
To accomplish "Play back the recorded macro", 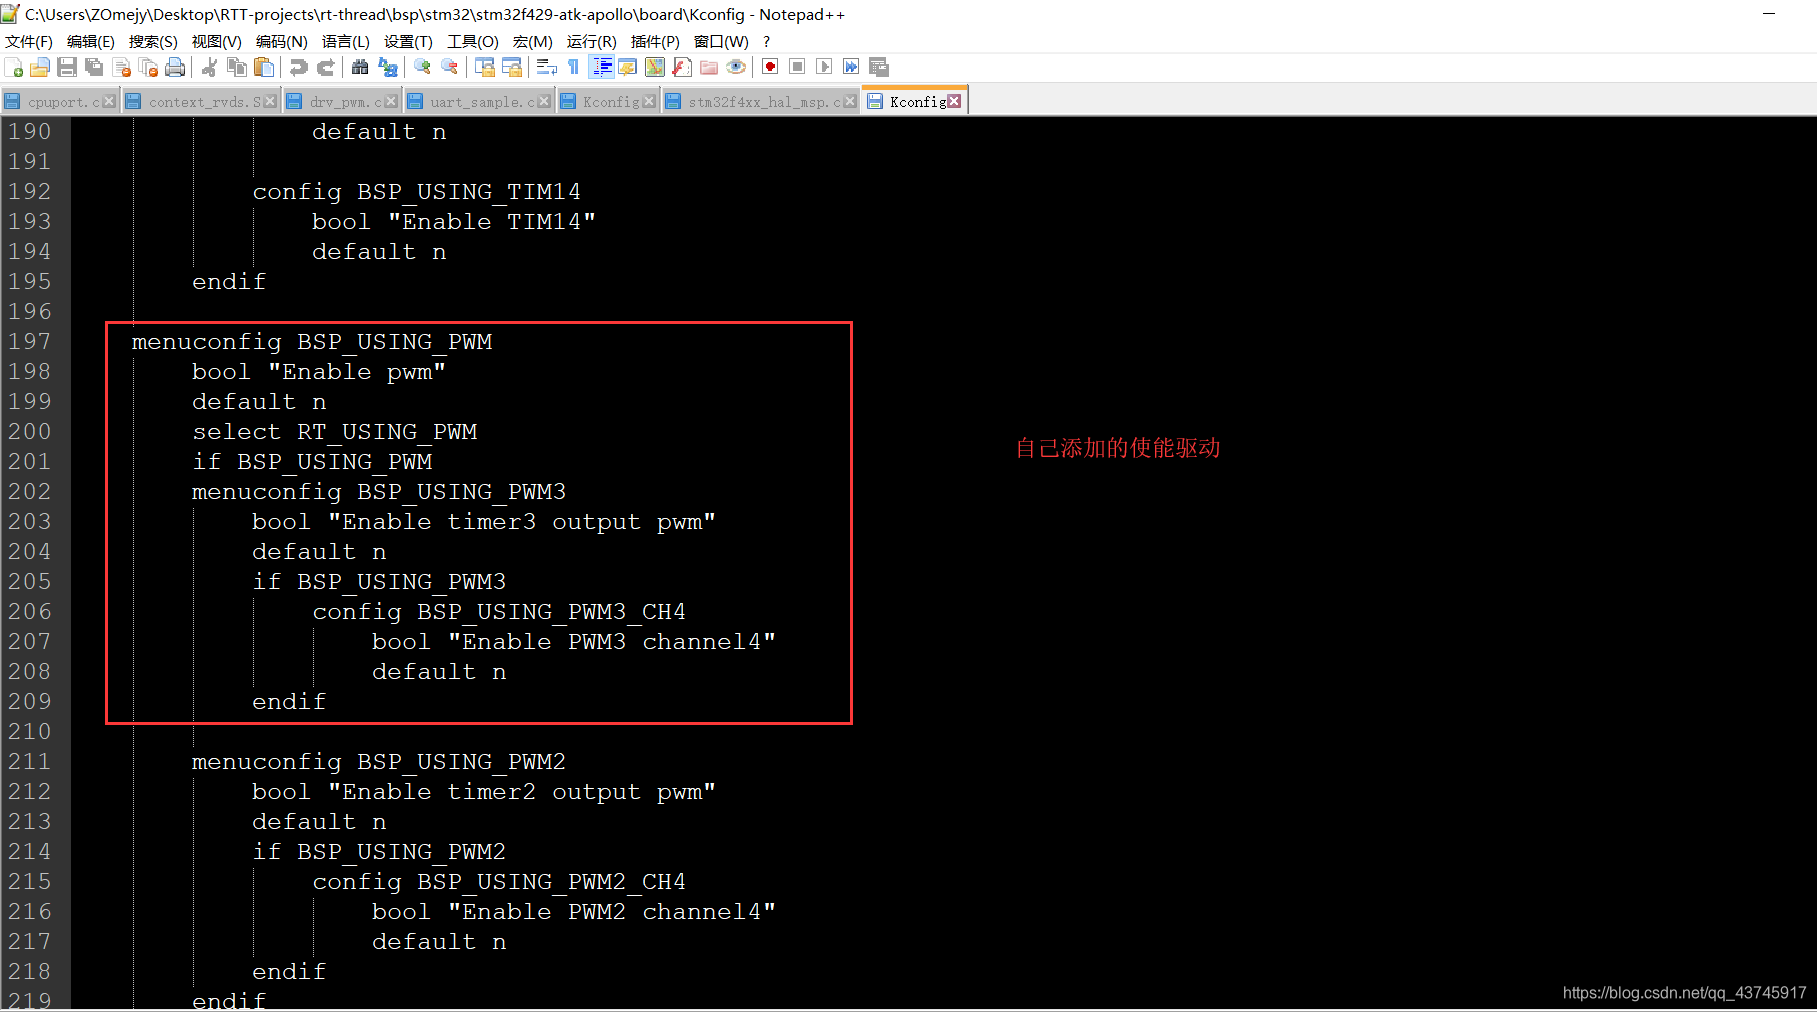I will (x=824, y=67).
